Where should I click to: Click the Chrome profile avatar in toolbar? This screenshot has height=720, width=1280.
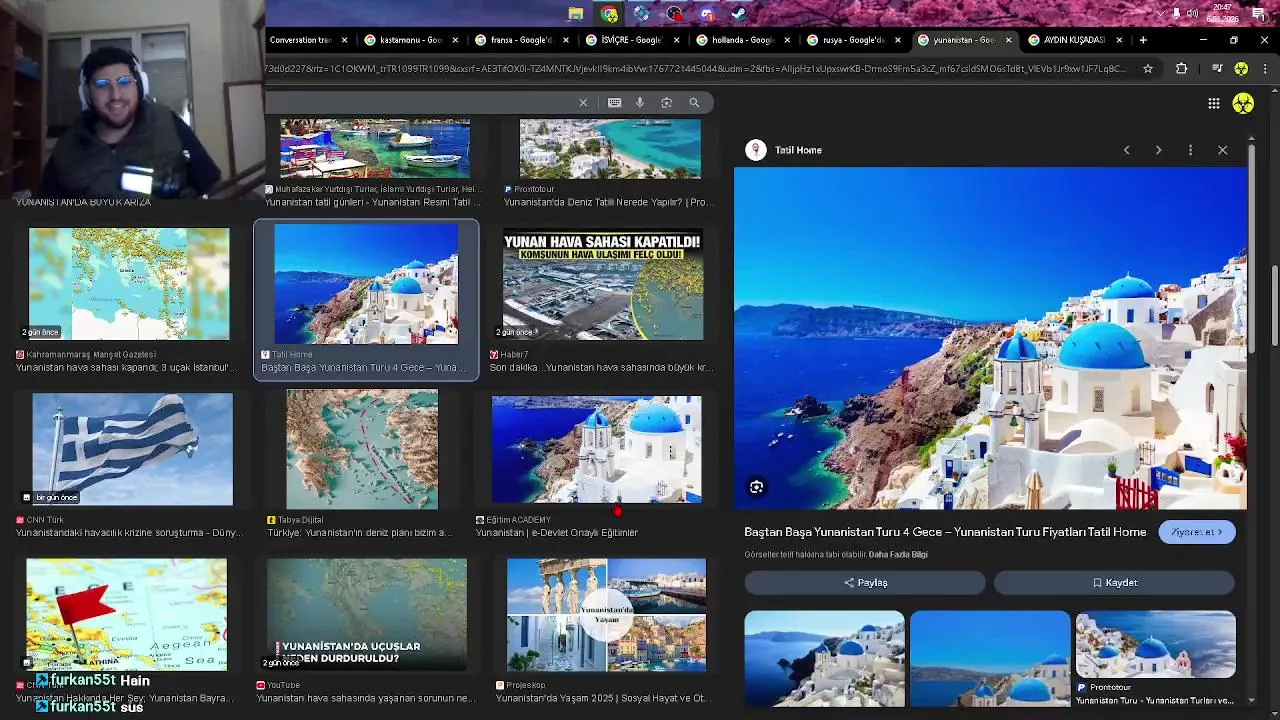(x=1241, y=68)
